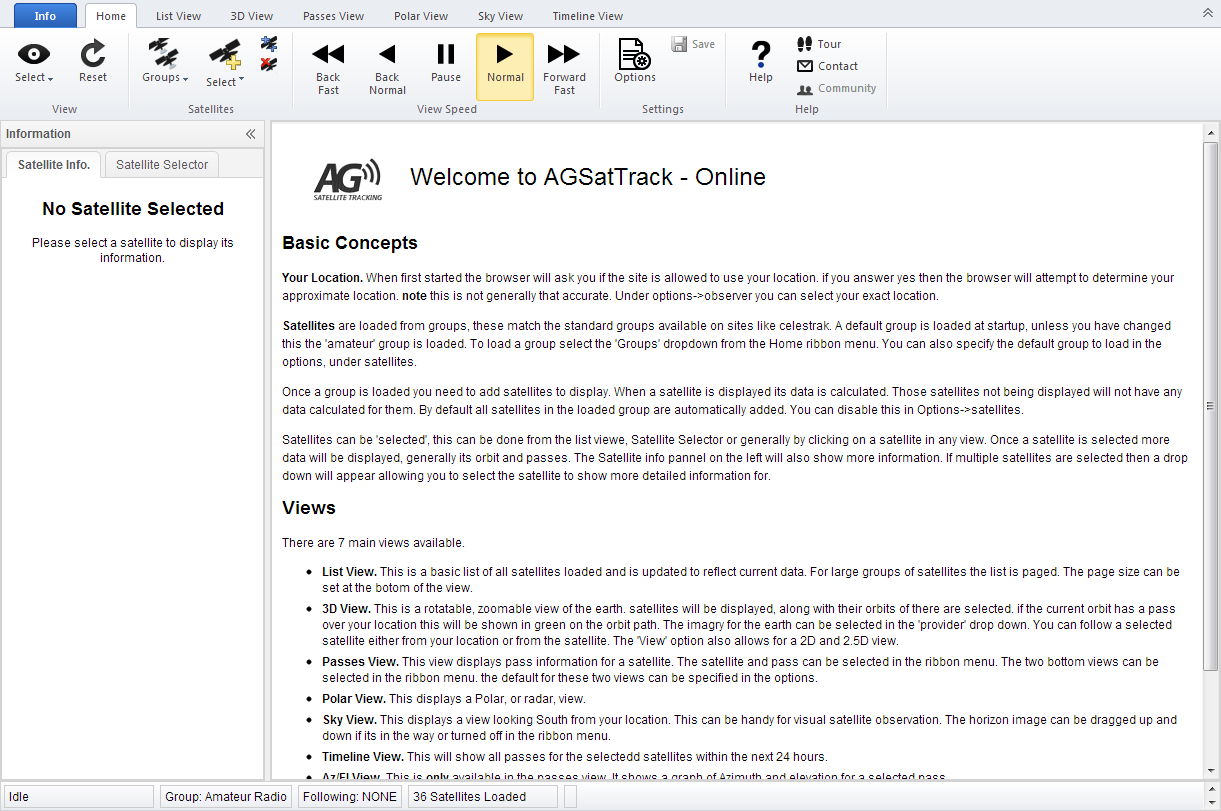Switch to the Home ribbon tab
The image size is (1221, 811).
tap(111, 16)
